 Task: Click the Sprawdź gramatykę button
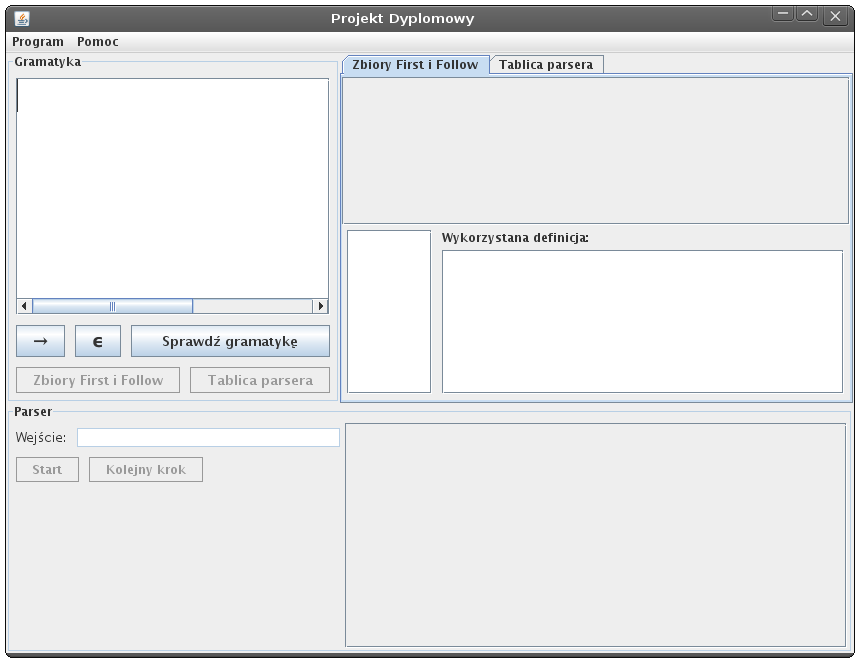point(230,341)
